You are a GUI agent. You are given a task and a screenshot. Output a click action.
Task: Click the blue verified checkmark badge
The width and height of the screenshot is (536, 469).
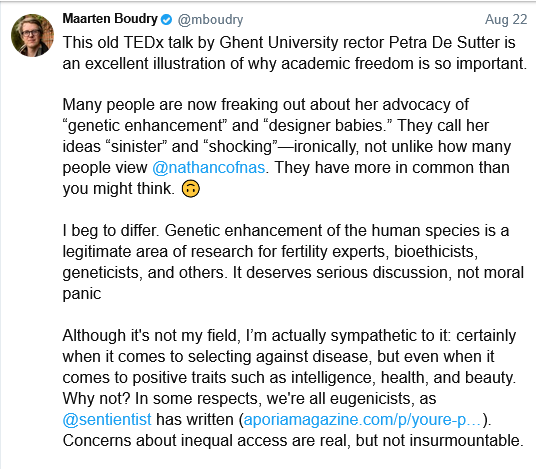coord(166,20)
